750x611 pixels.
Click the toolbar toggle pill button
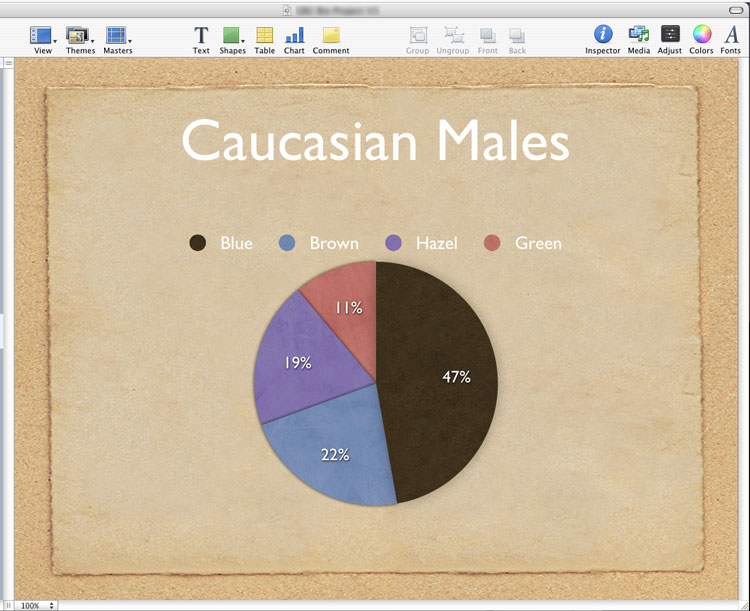735,10
